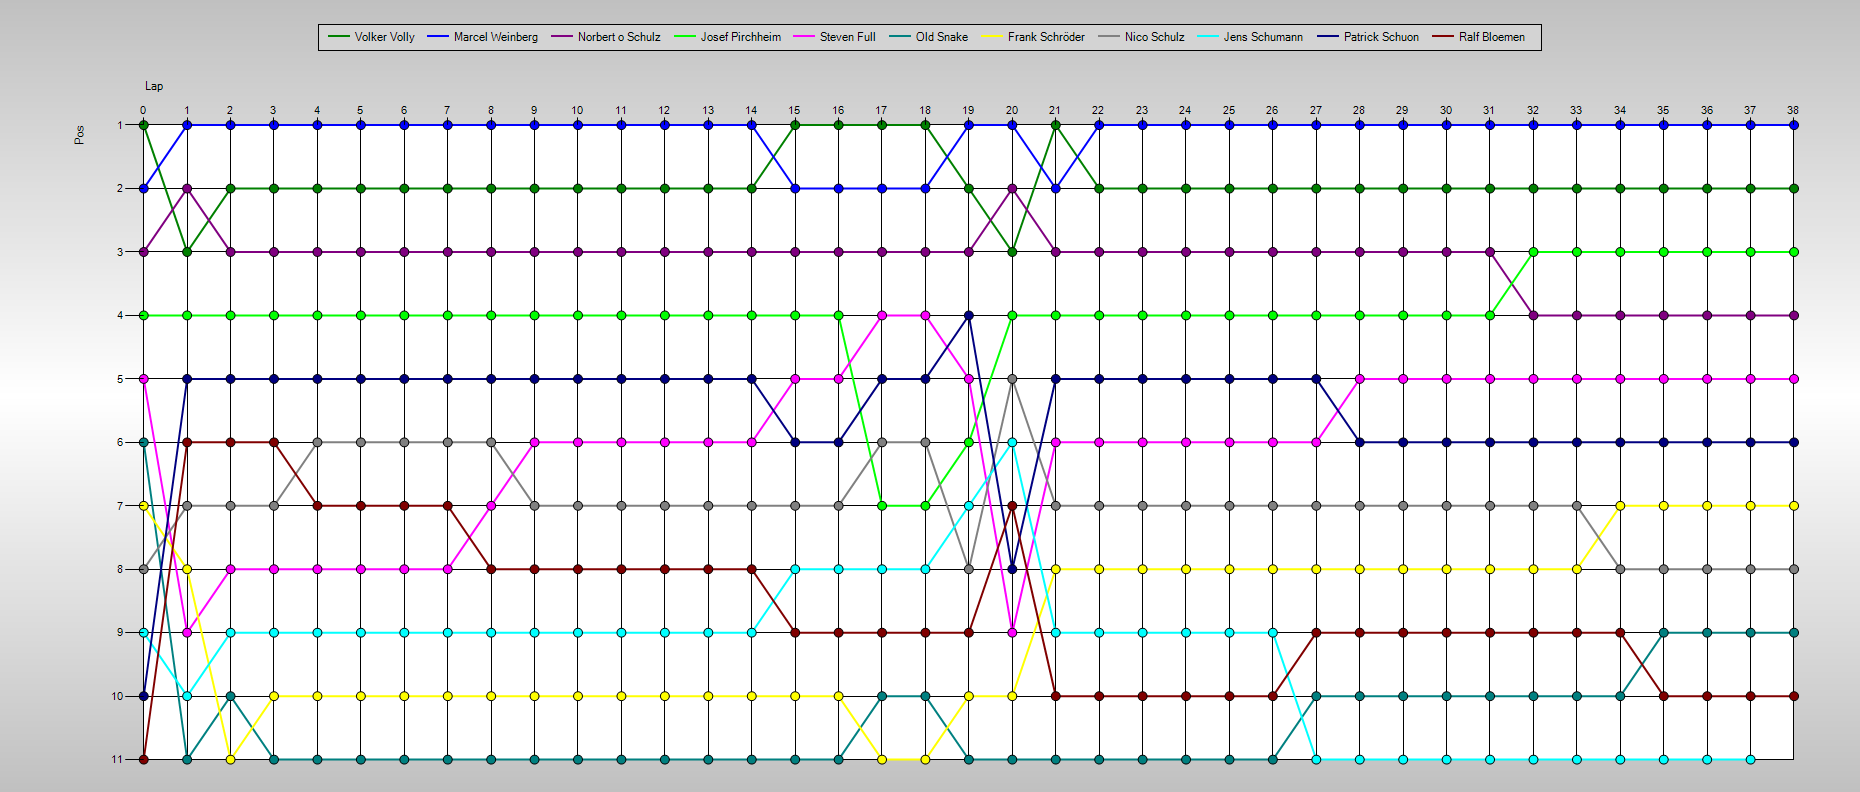Select magenta marker at lap 17, position 4
Viewport: 1860px width, 792px height.
[x=882, y=315]
